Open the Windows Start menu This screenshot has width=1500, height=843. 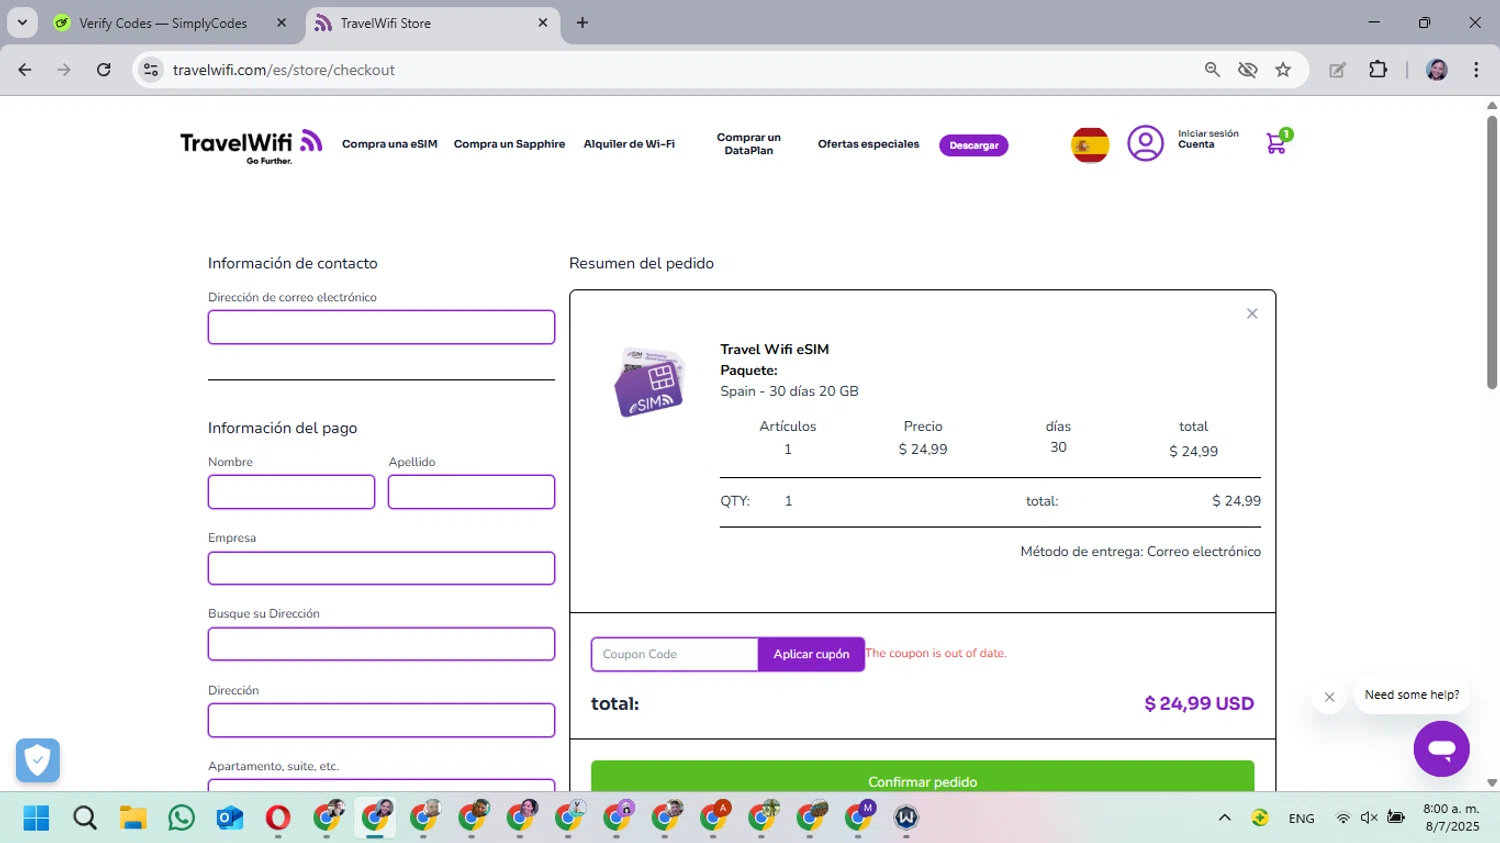pos(36,818)
